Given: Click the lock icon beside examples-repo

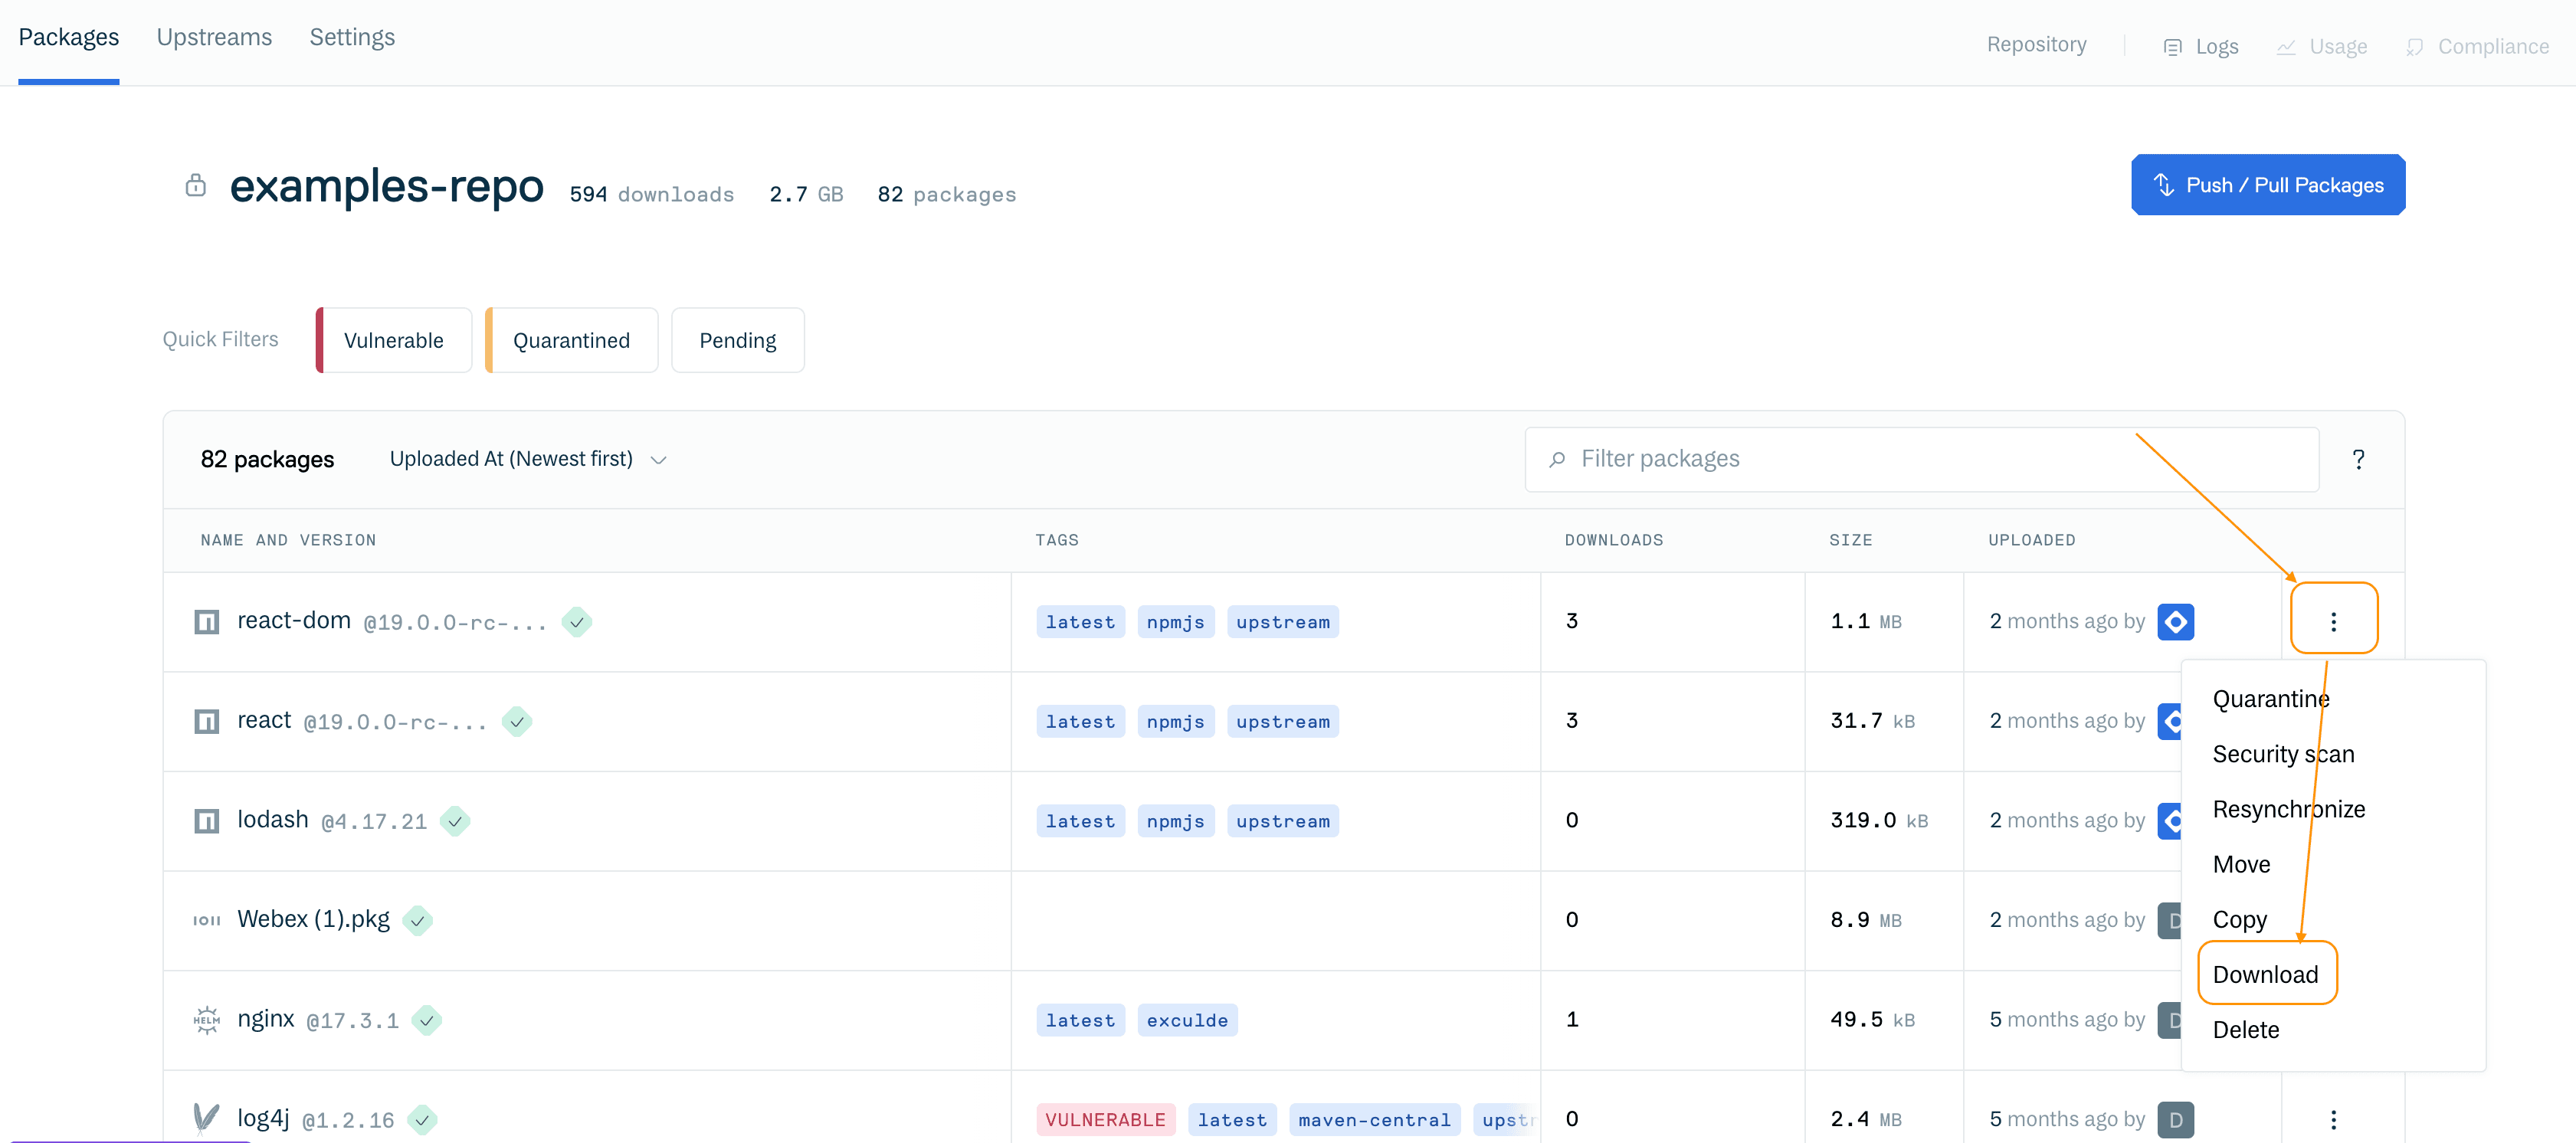Looking at the screenshot, I should (x=196, y=186).
